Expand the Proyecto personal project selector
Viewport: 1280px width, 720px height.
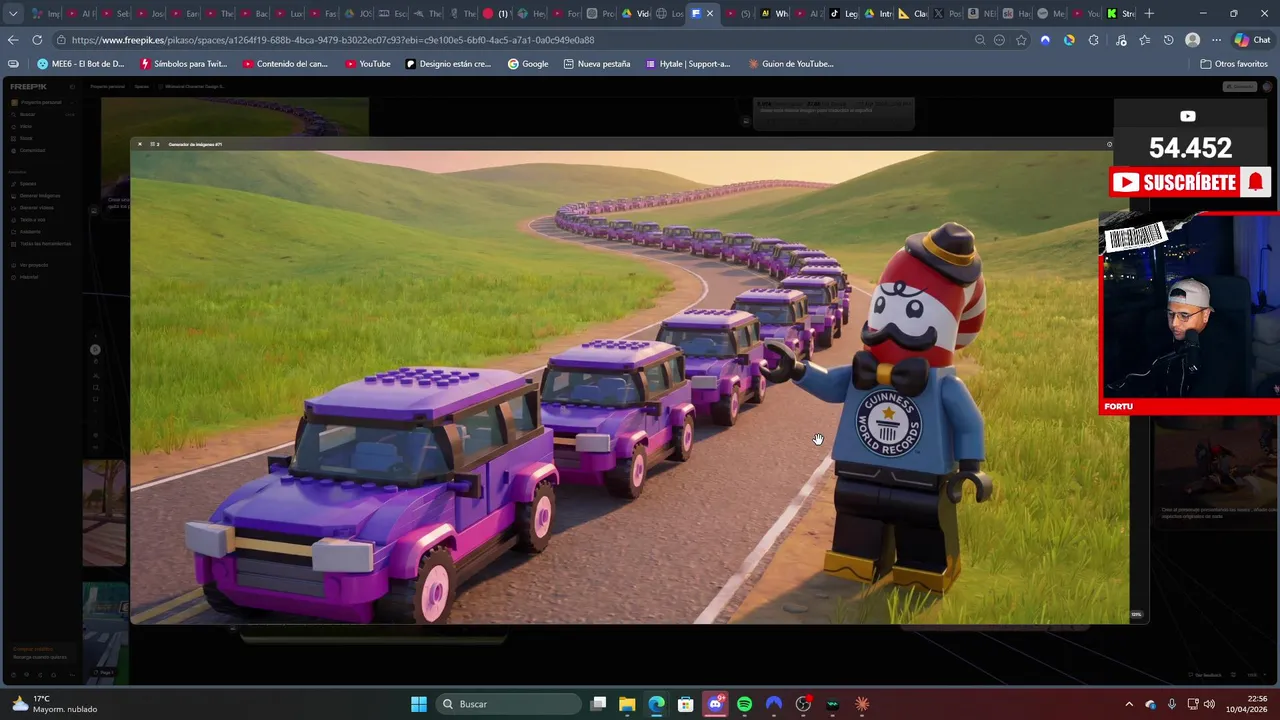42,102
